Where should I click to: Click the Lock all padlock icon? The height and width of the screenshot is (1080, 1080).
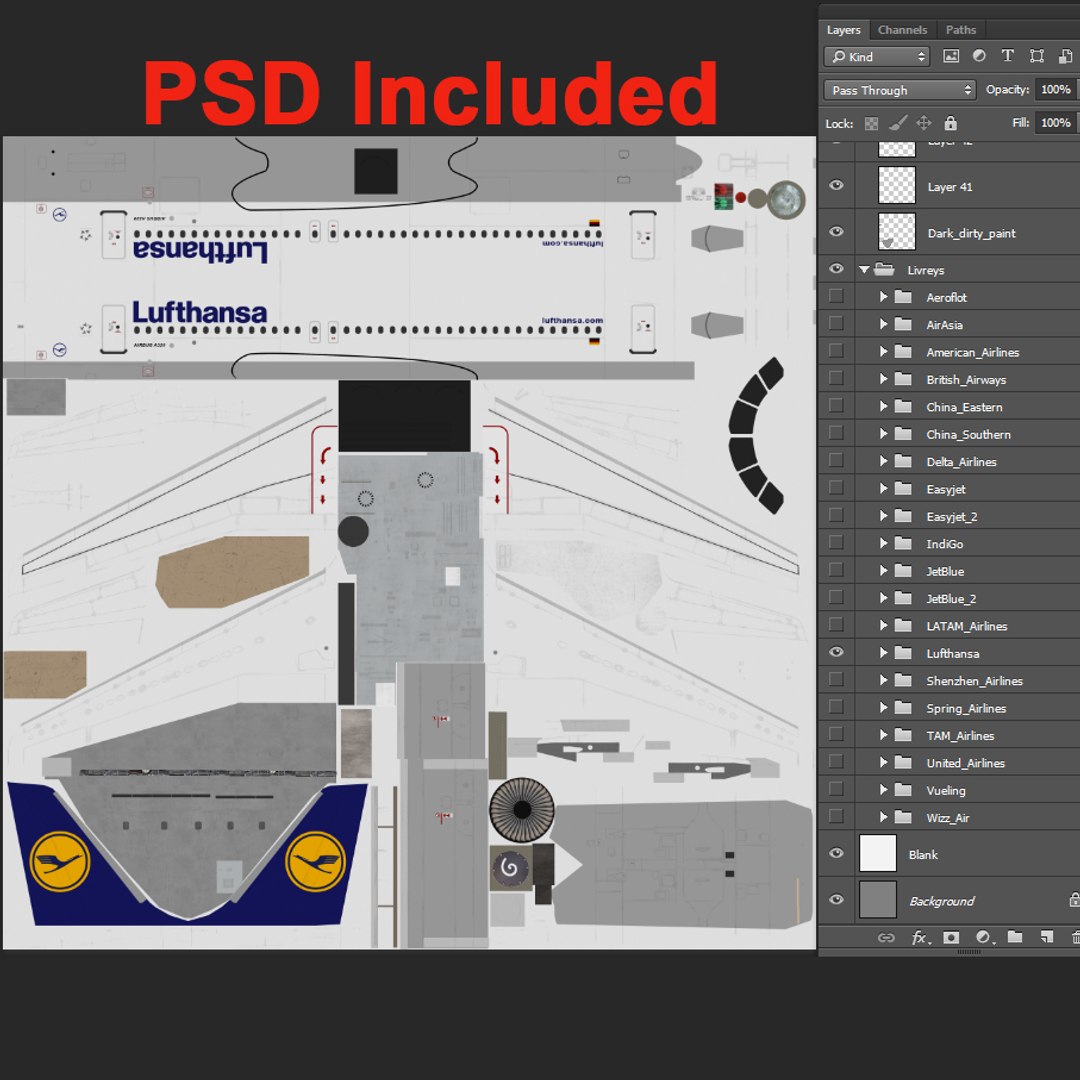click(951, 123)
